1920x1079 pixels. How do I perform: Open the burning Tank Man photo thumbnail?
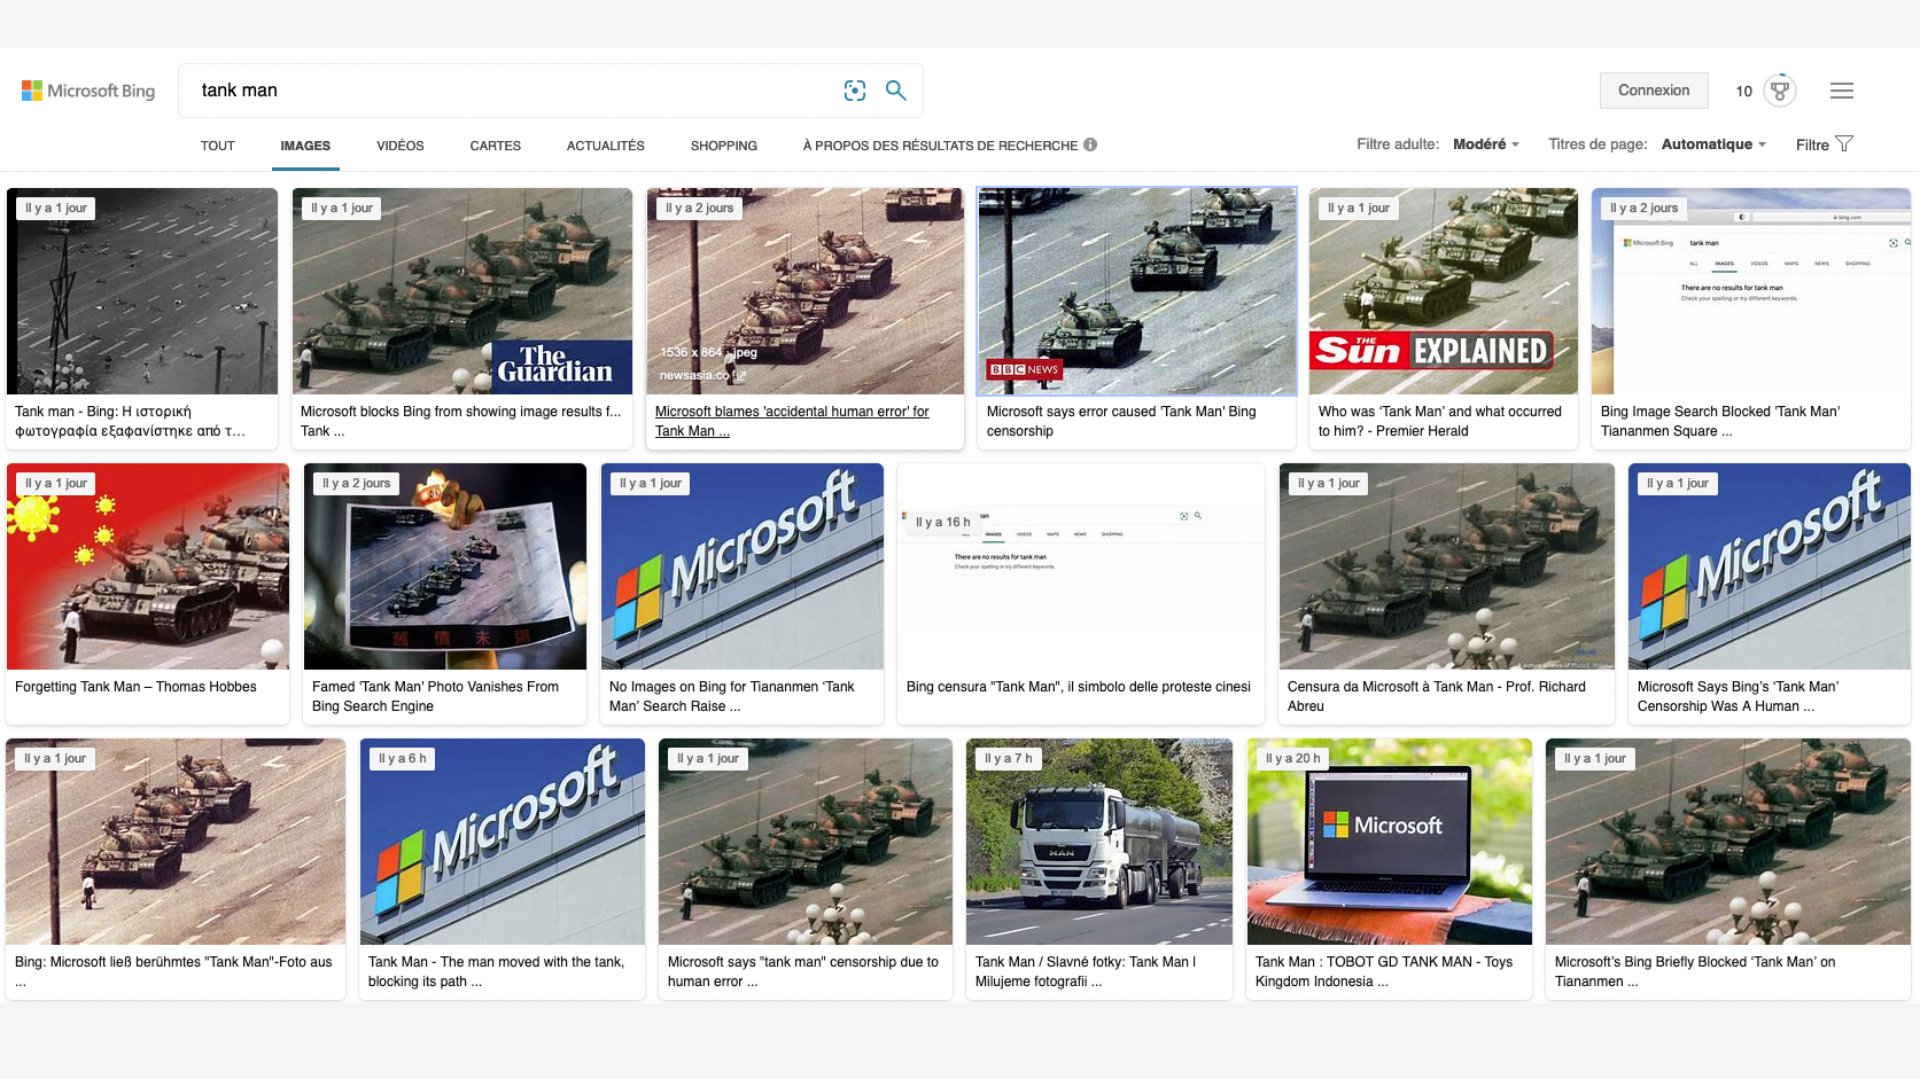pos(445,566)
